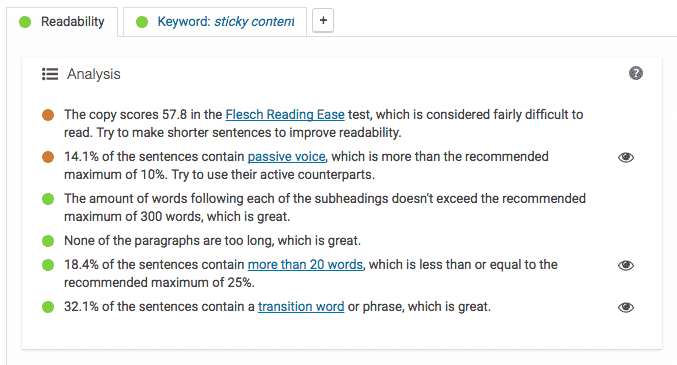This screenshot has height=365, width=677.
Task: Click the Analysis section heading
Action: pos(93,74)
